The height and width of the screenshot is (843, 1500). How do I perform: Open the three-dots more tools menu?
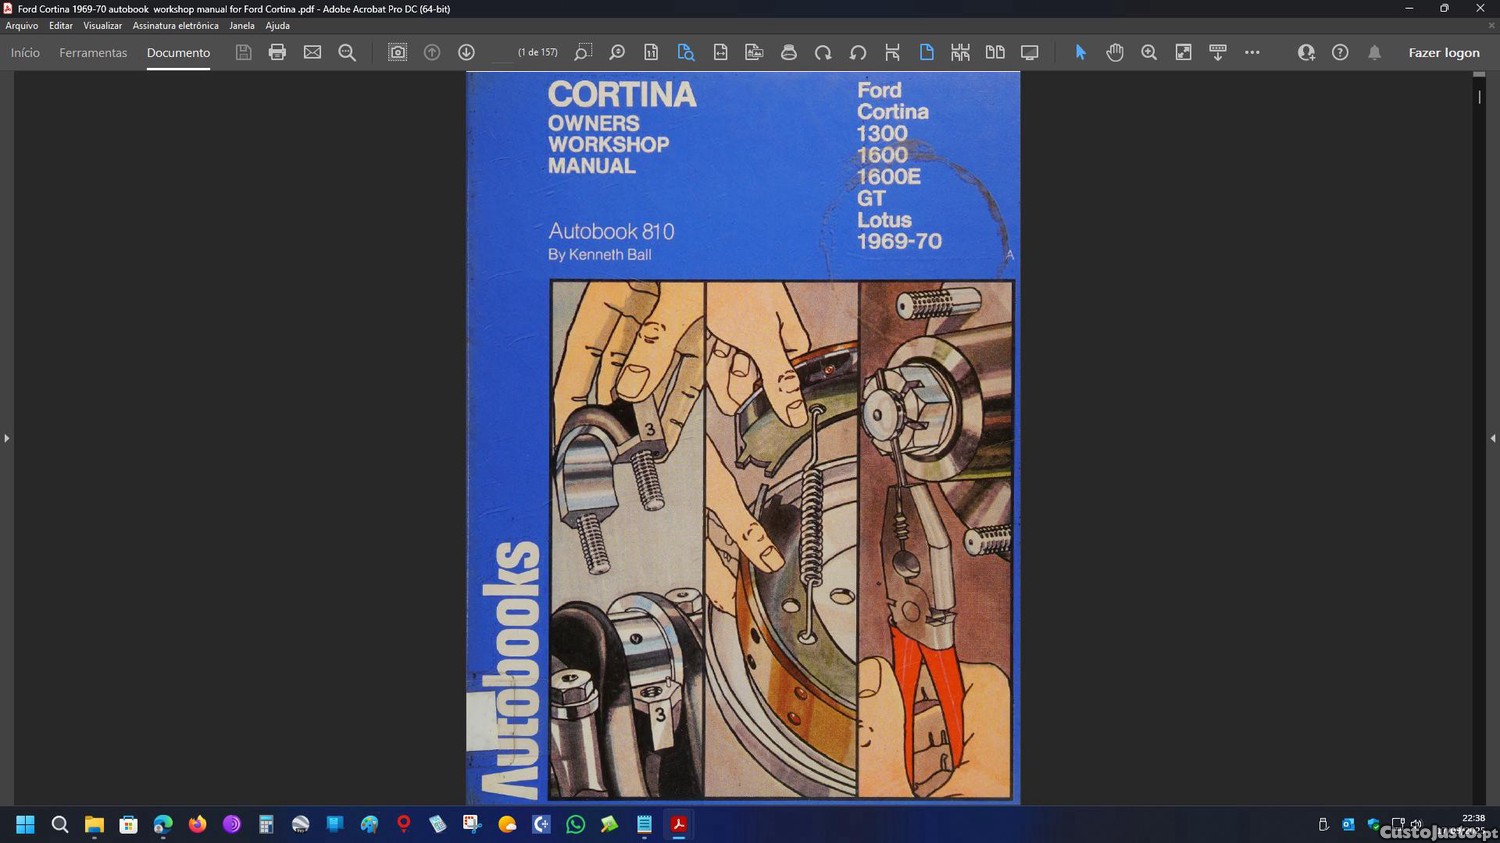tap(1252, 52)
